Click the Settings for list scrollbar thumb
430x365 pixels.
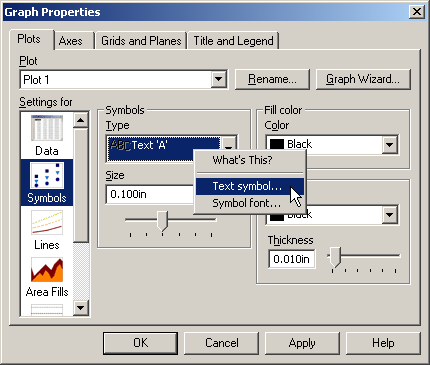point(81,185)
